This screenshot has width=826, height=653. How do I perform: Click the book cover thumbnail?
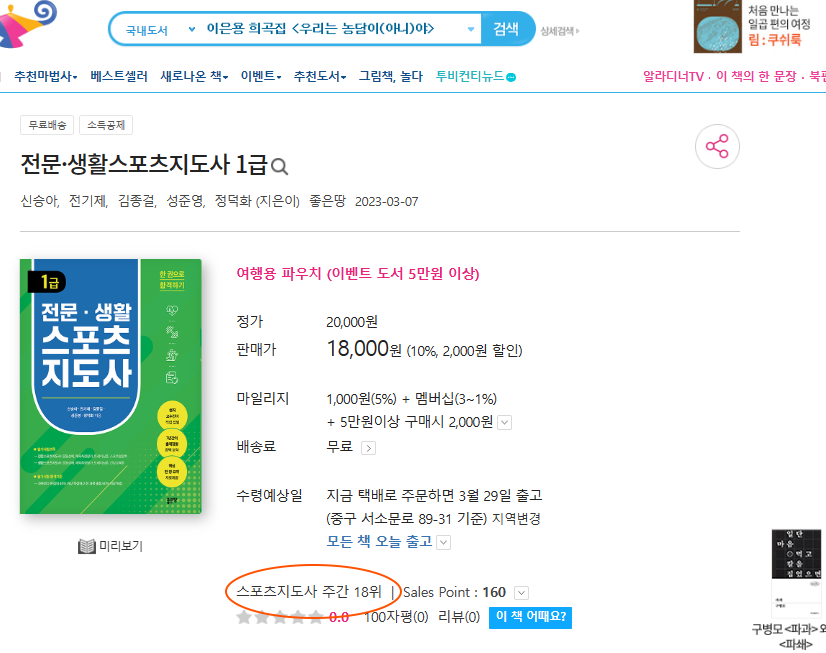[x=111, y=386]
